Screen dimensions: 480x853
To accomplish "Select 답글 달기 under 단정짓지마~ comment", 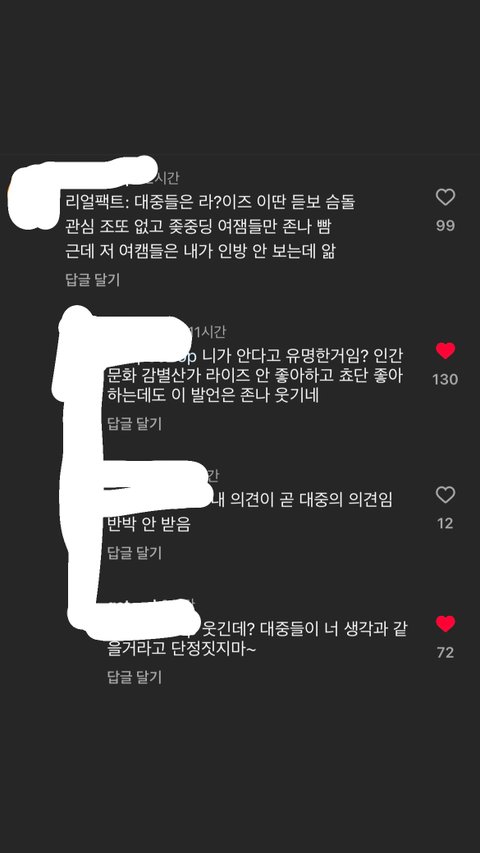I will (134, 677).
